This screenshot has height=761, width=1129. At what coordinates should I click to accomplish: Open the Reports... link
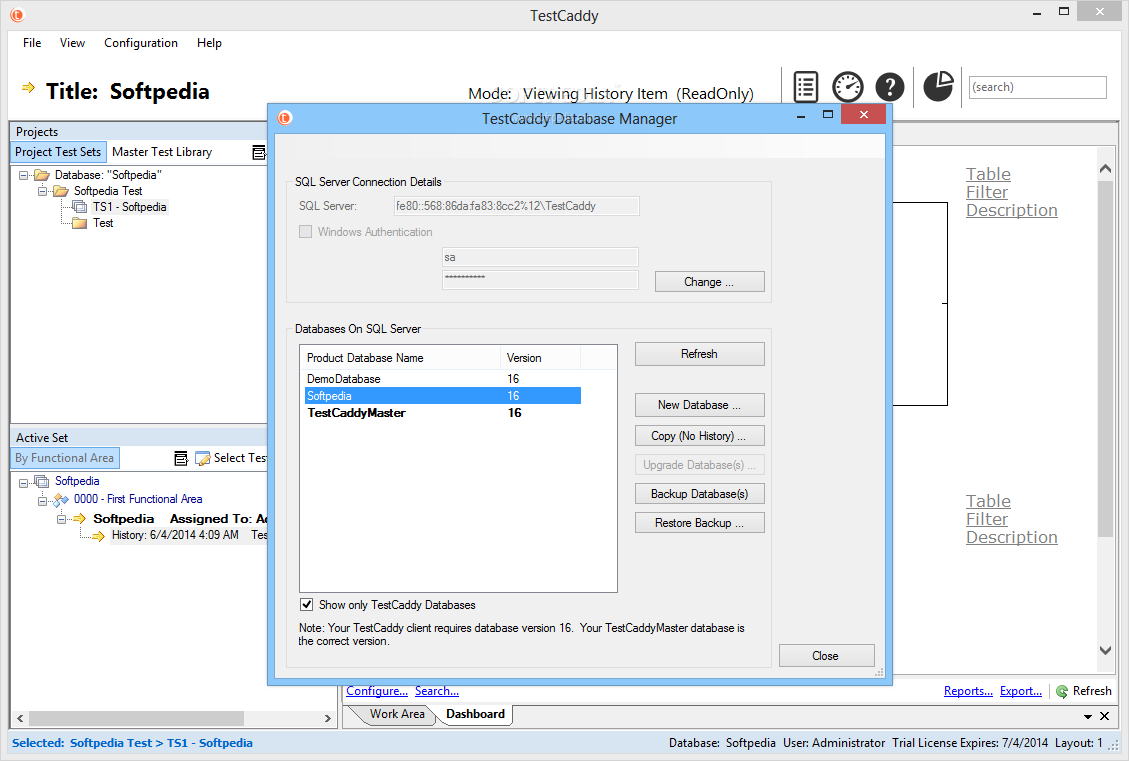tap(968, 691)
